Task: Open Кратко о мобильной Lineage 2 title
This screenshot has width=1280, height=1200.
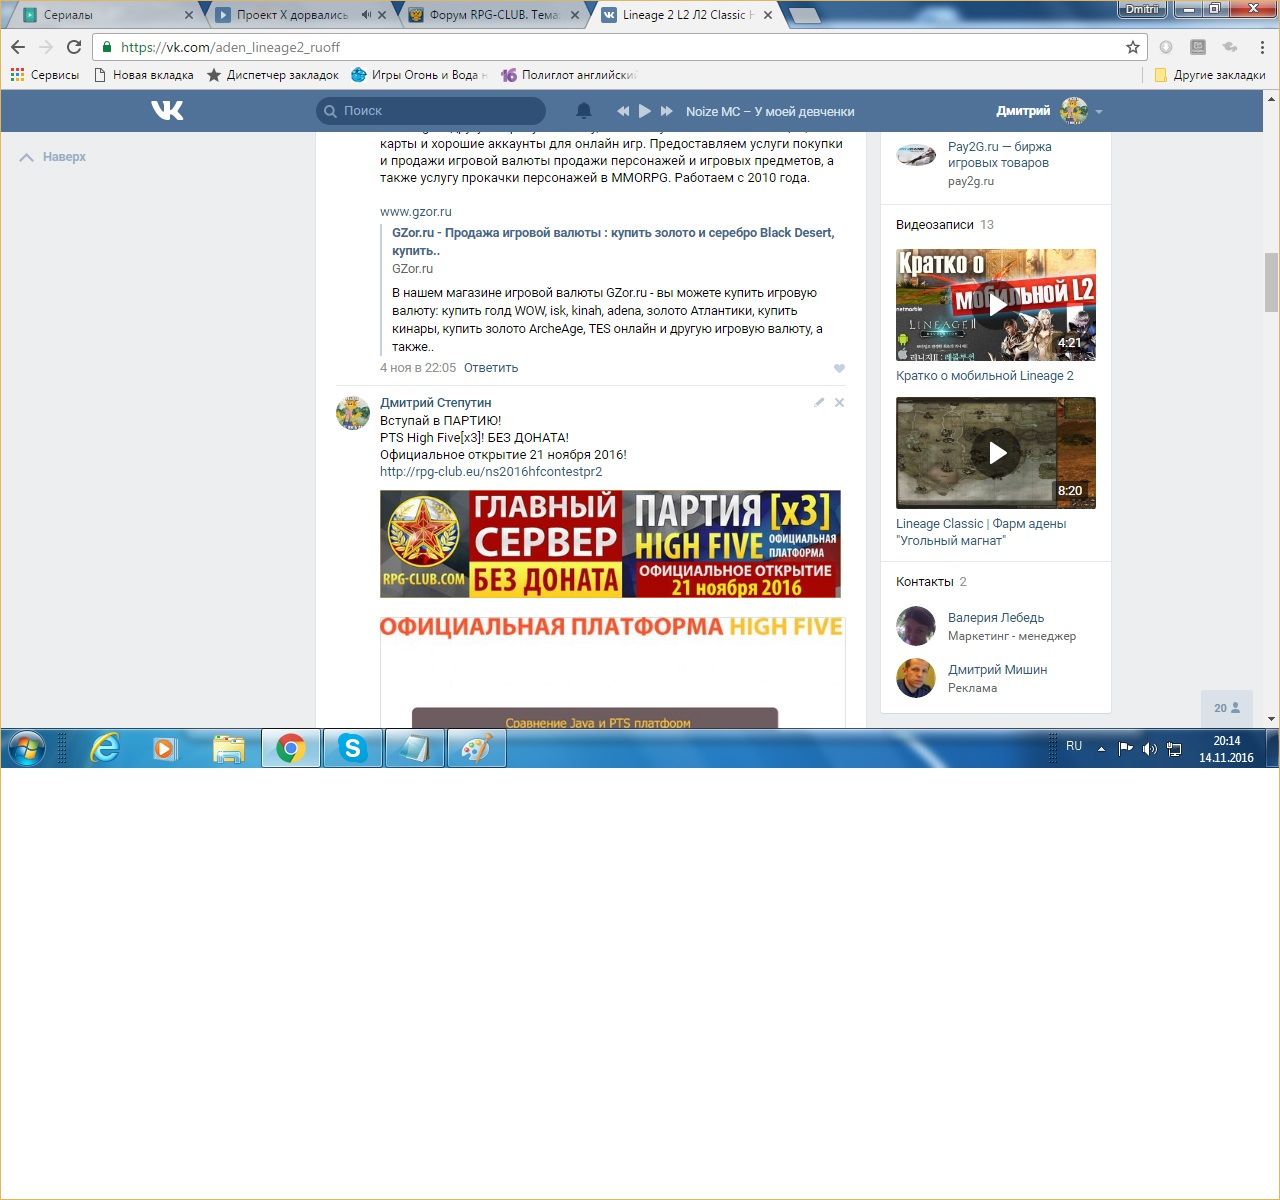Action: point(985,376)
